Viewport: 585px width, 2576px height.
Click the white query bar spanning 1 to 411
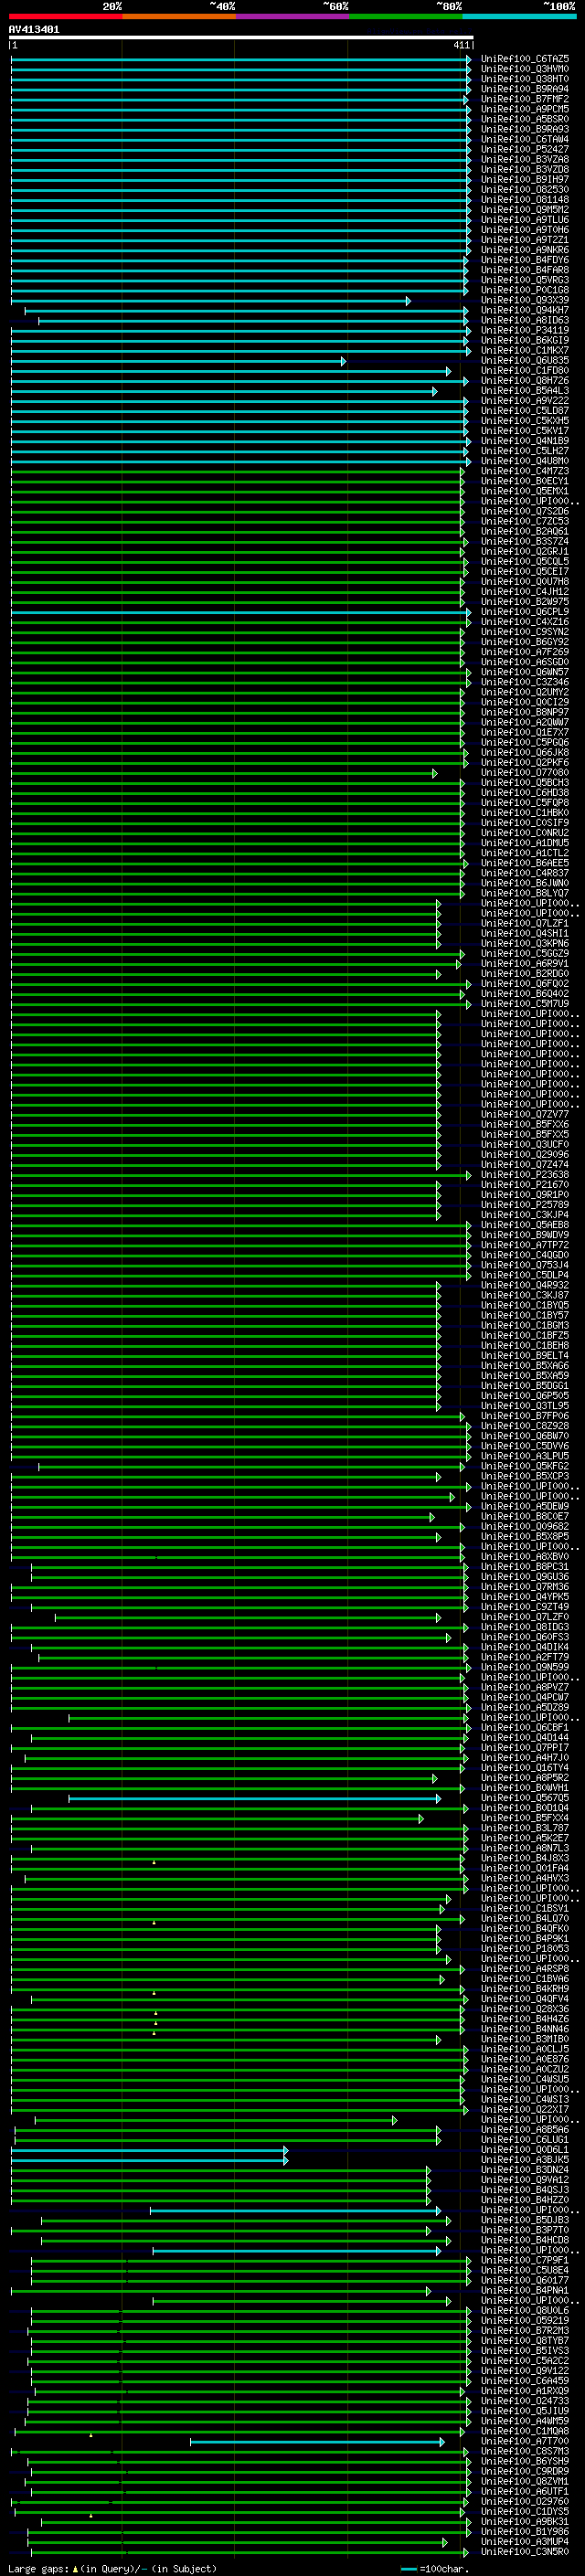pyautogui.click(x=241, y=37)
